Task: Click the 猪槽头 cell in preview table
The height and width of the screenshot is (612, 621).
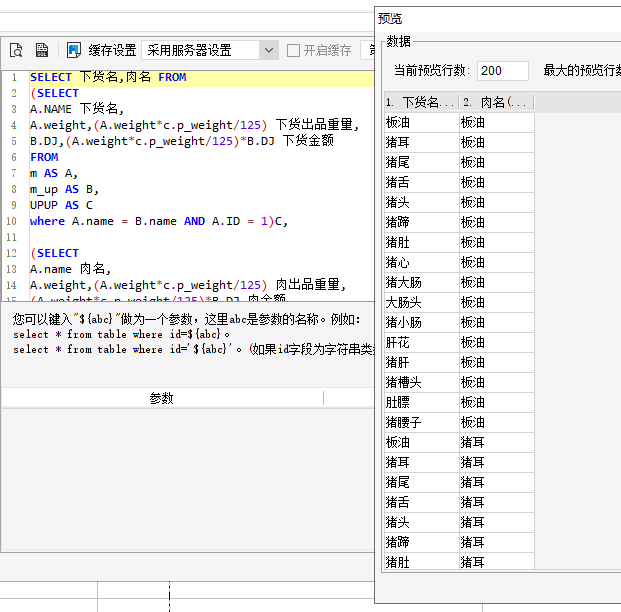Action: (x=421, y=382)
